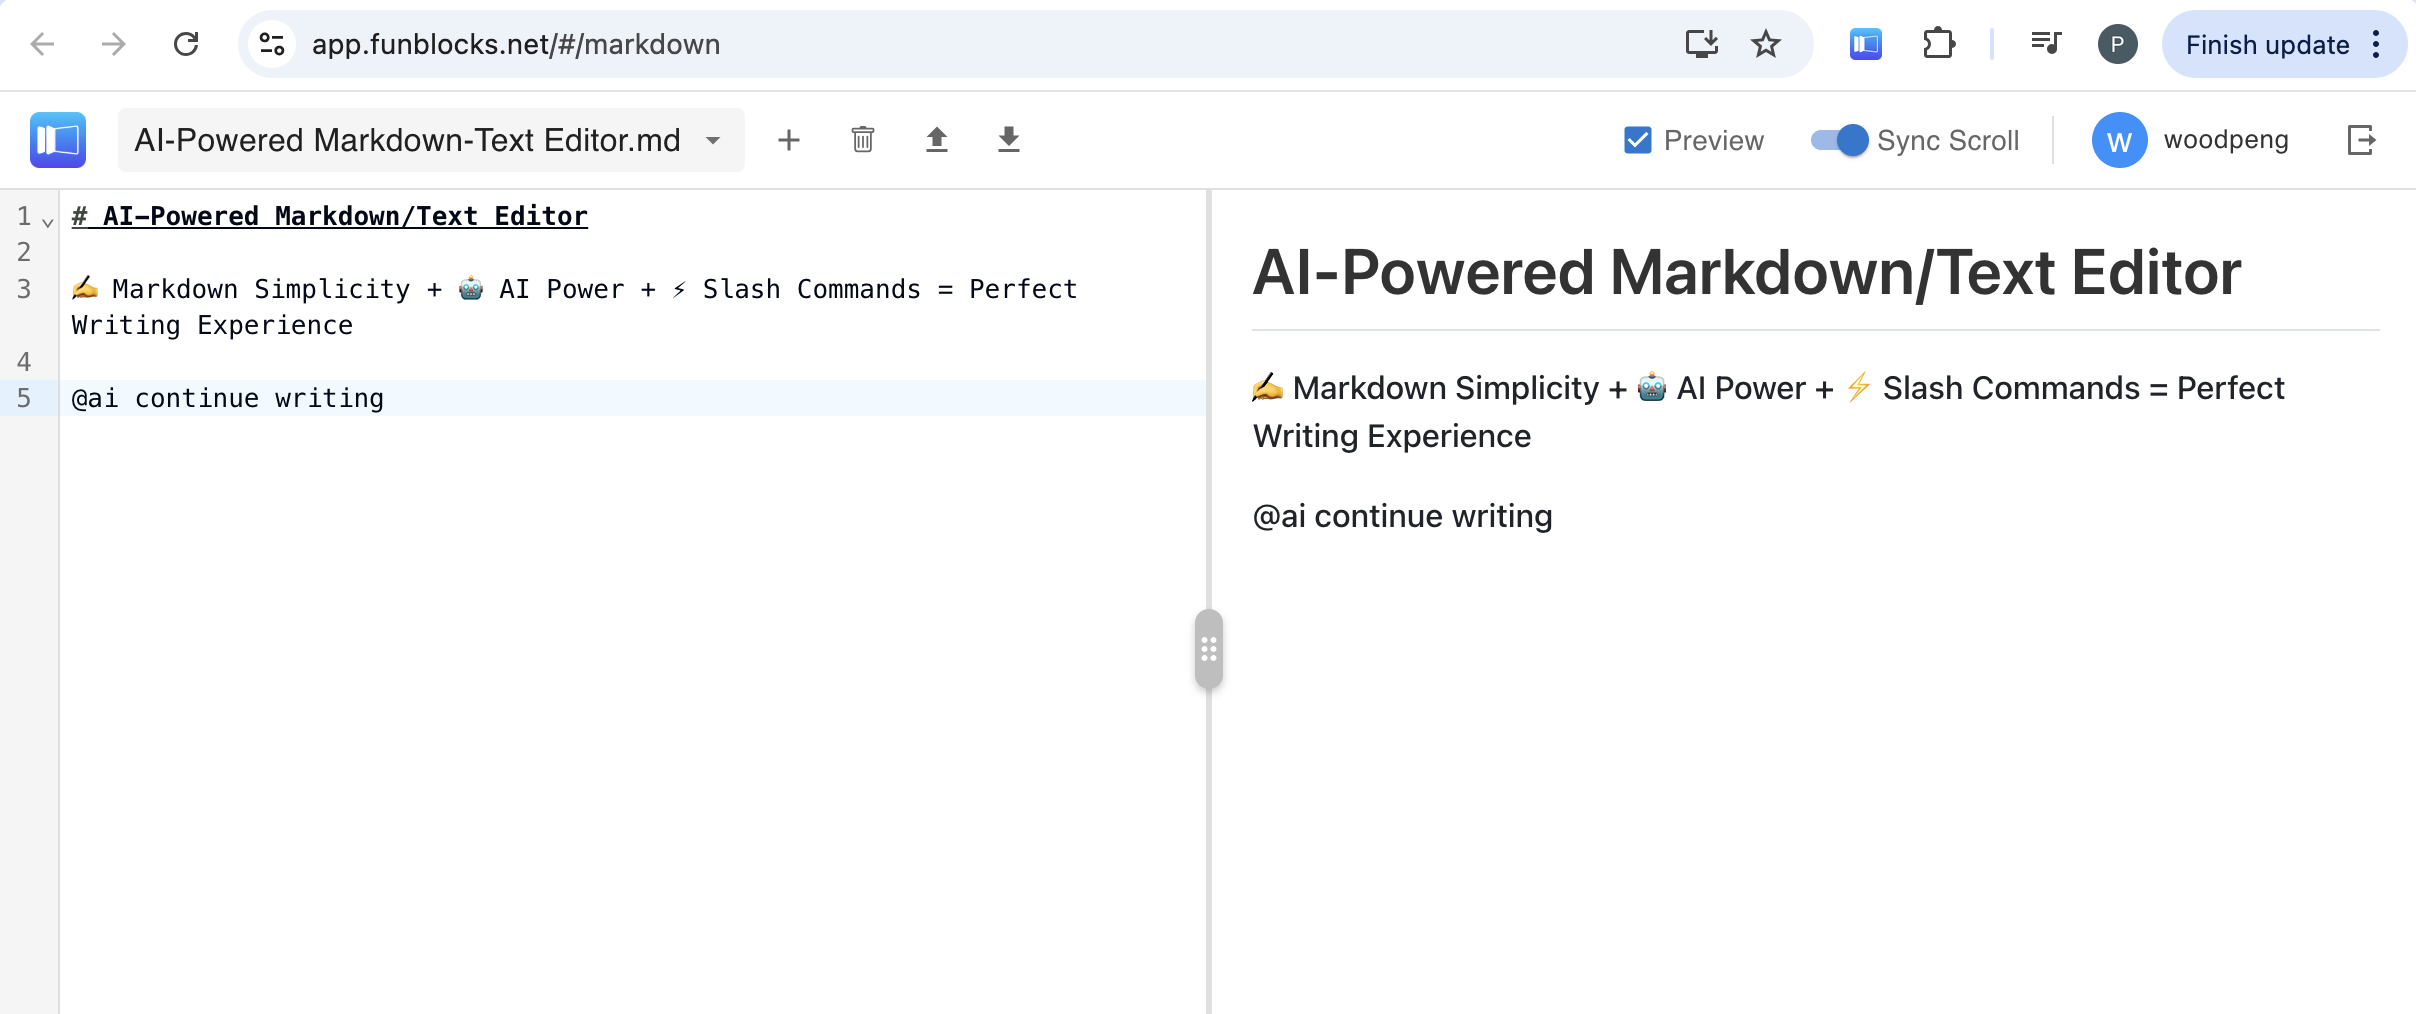Select the woodpeng account name
Viewport: 2416px width, 1014px height.
(x=2225, y=140)
